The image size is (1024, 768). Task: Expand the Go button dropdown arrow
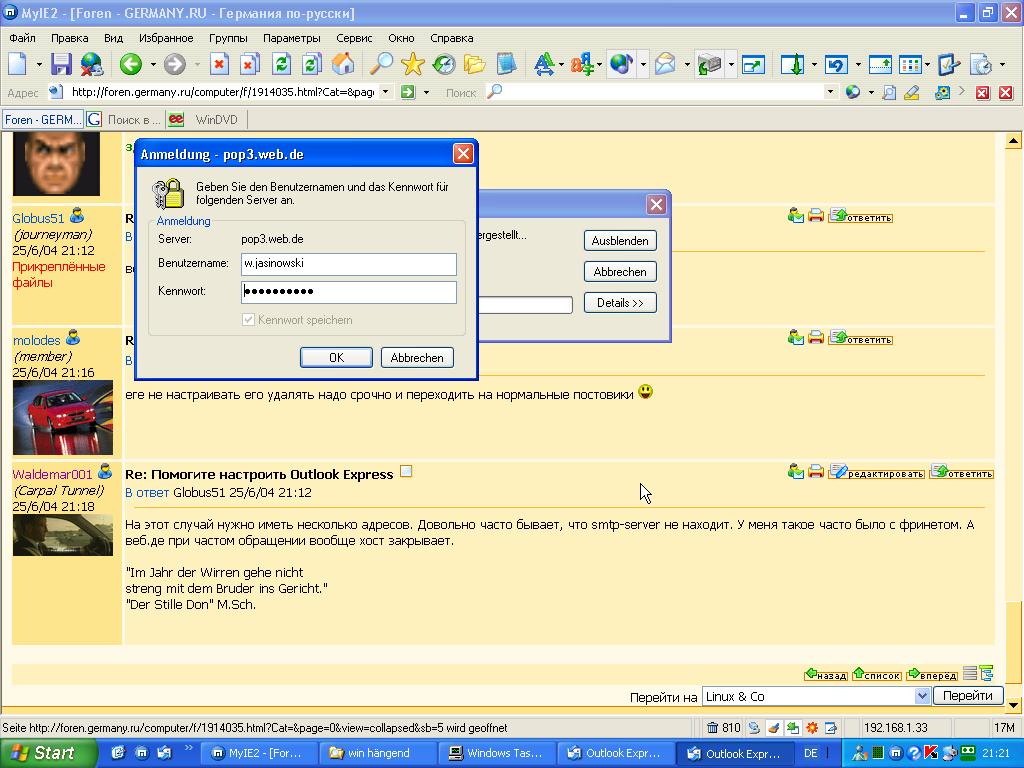pyautogui.click(x=426, y=93)
